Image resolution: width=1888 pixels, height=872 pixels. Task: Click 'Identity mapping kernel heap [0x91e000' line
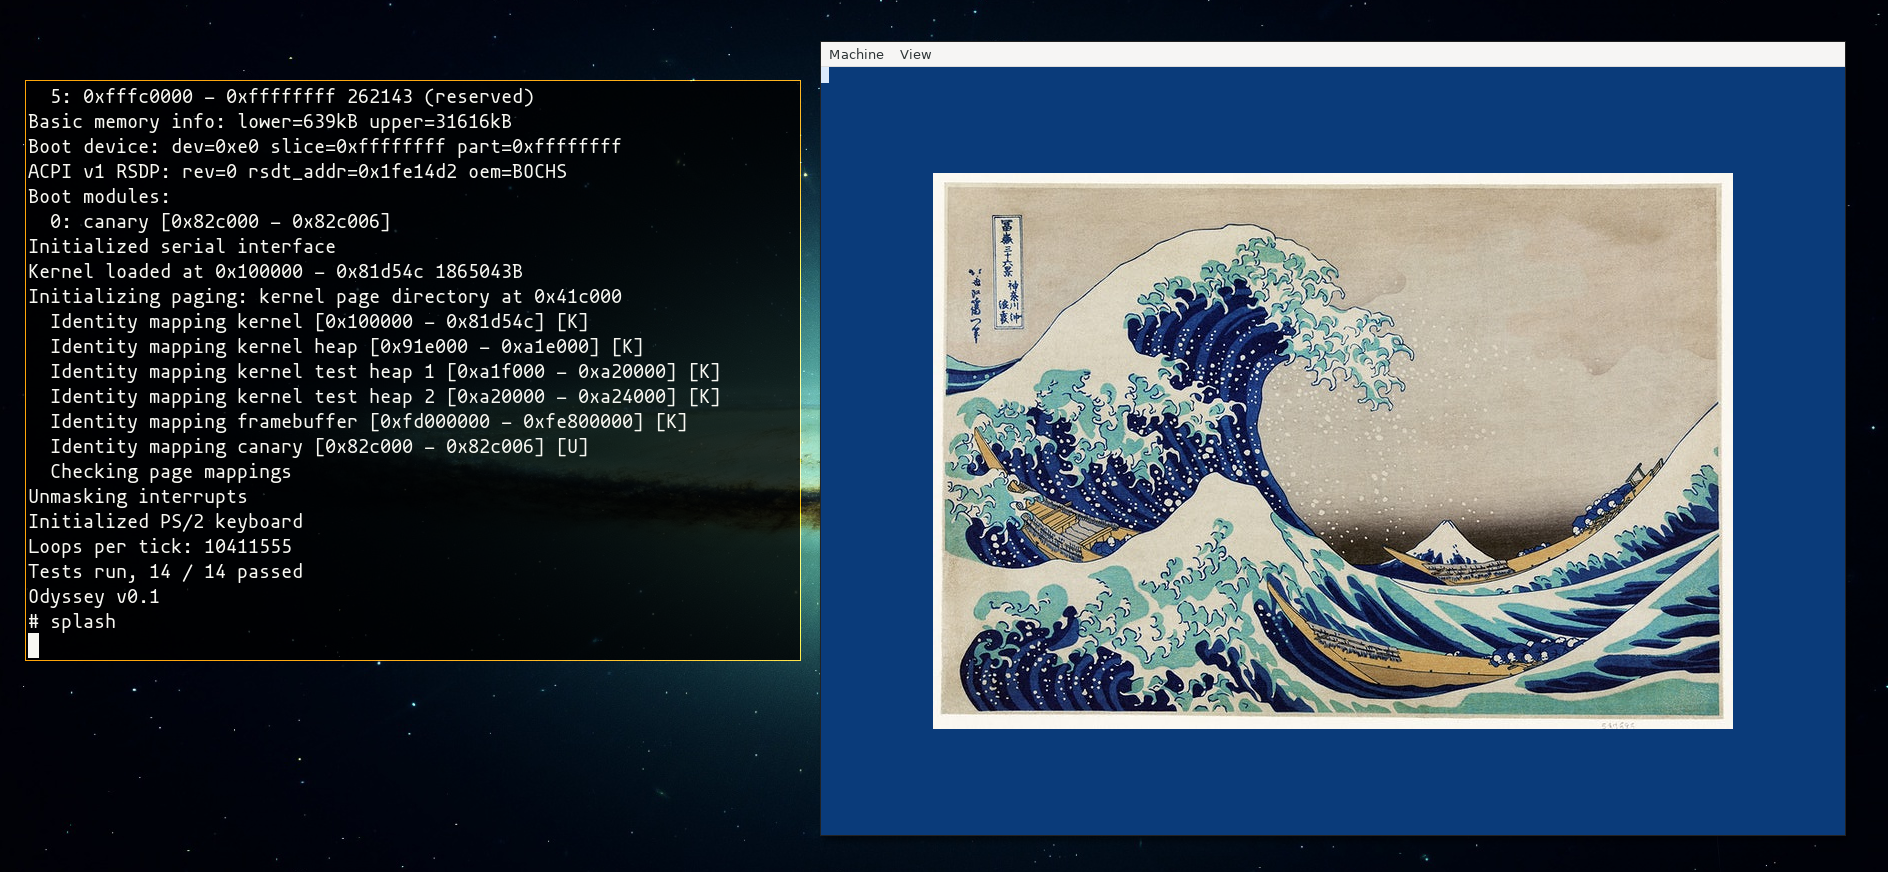(x=347, y=346)
